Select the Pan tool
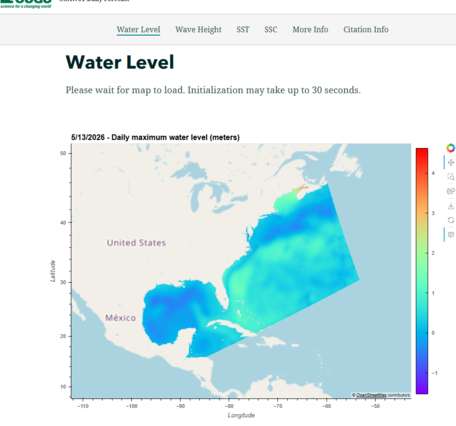456x426 pixels. coord(451,162)
